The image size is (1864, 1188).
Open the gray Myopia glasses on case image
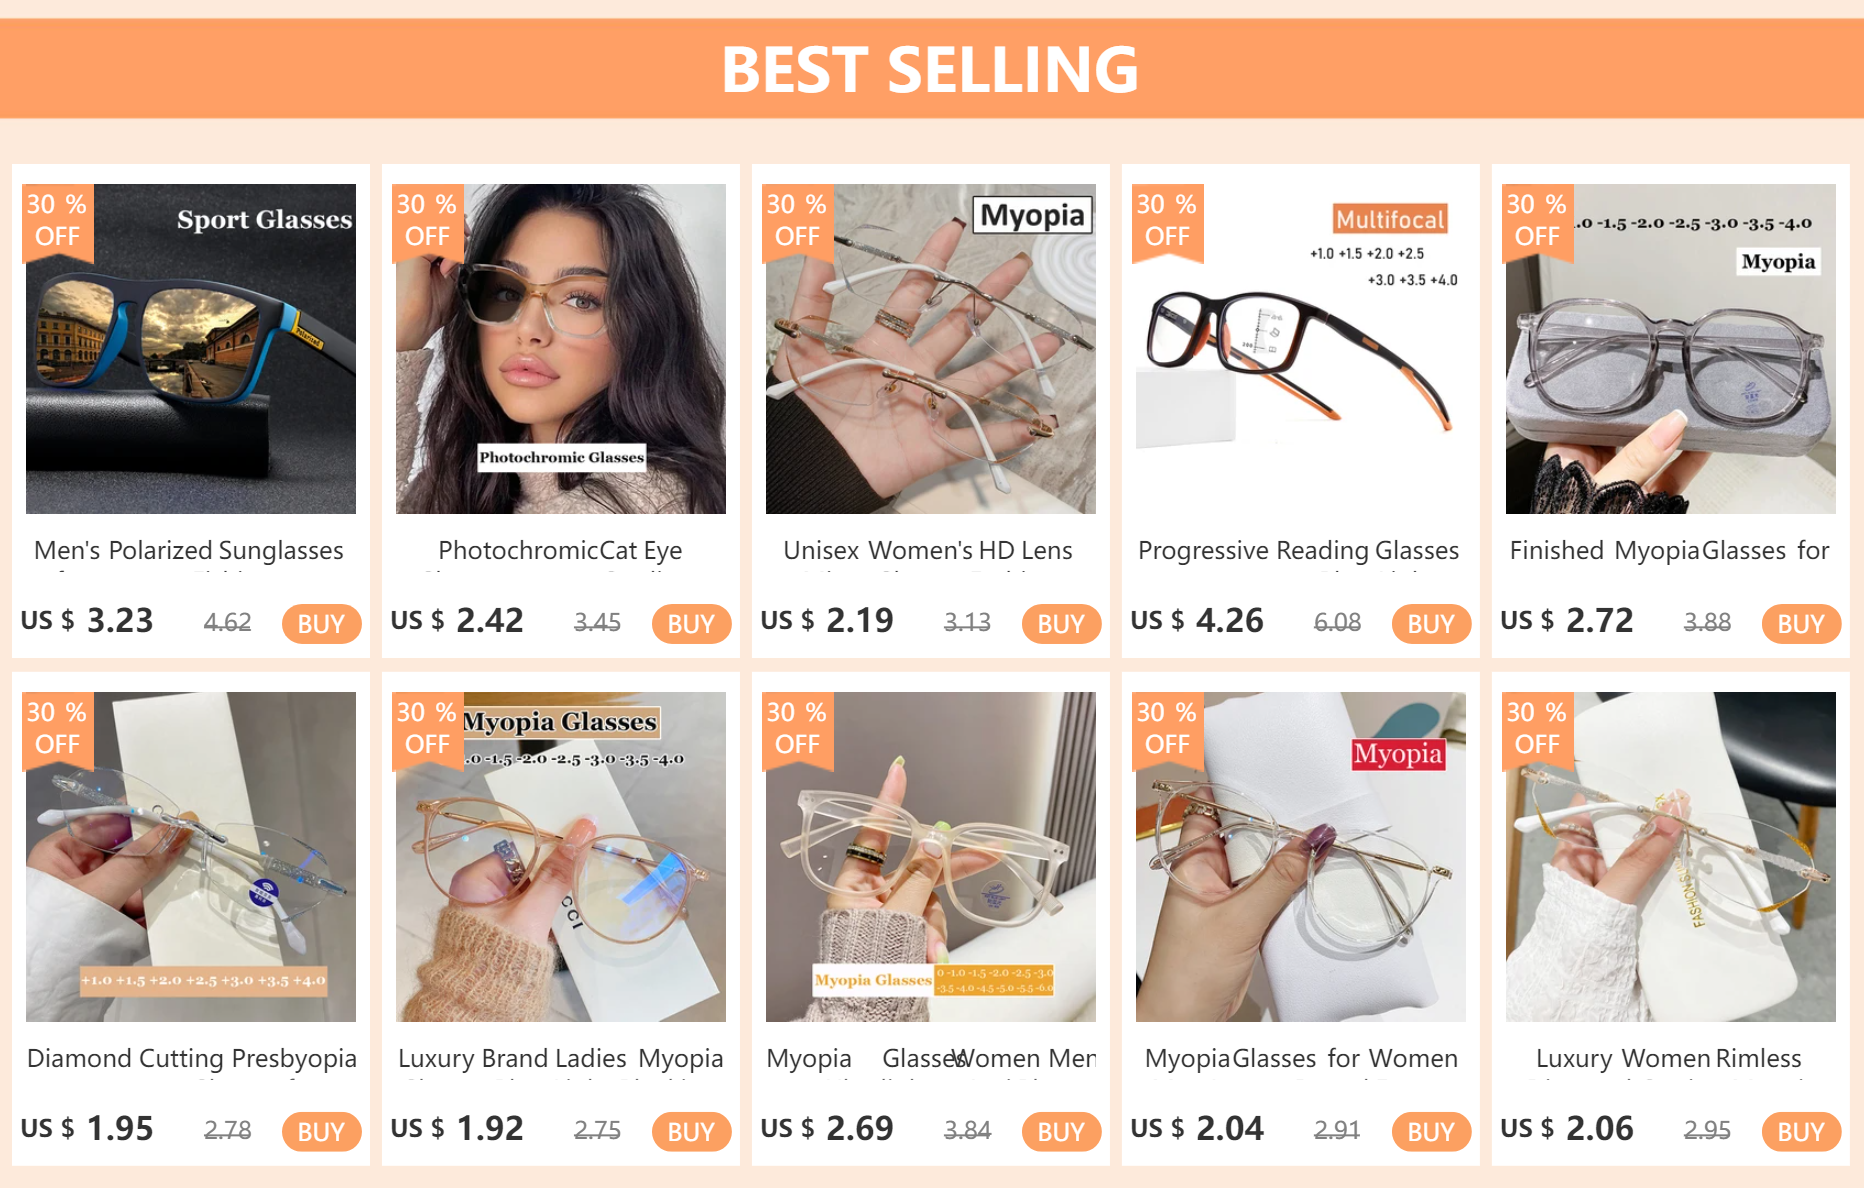(x=1671, y=349)
